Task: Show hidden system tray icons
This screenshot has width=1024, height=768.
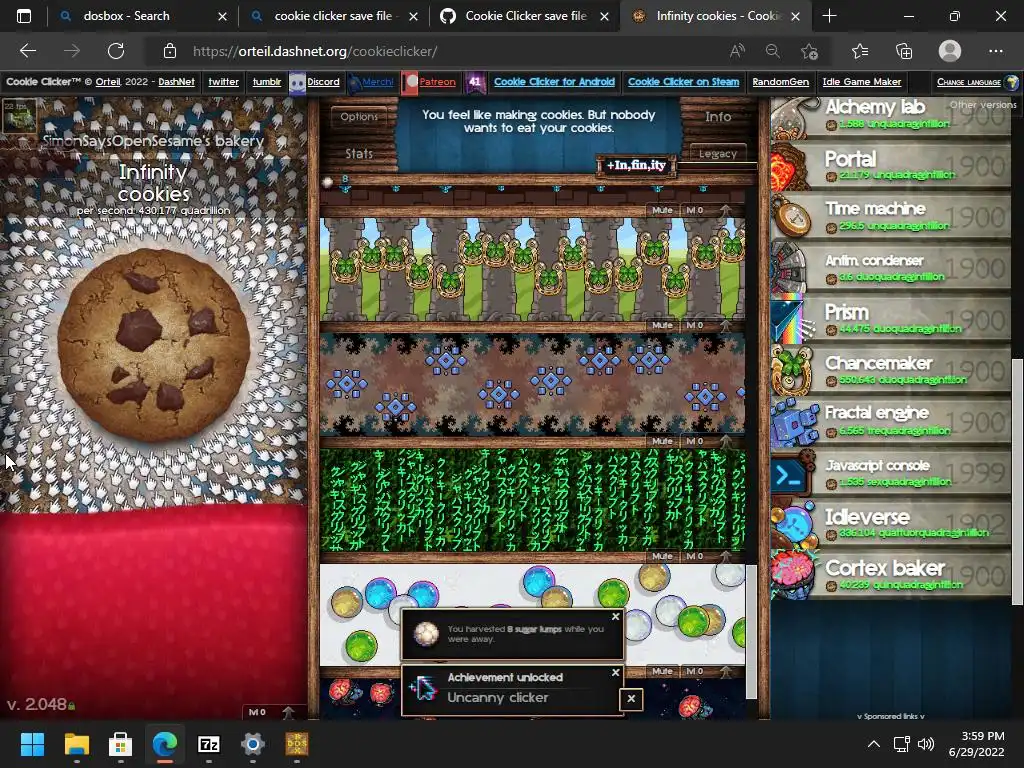Action: tap(873, 744)
